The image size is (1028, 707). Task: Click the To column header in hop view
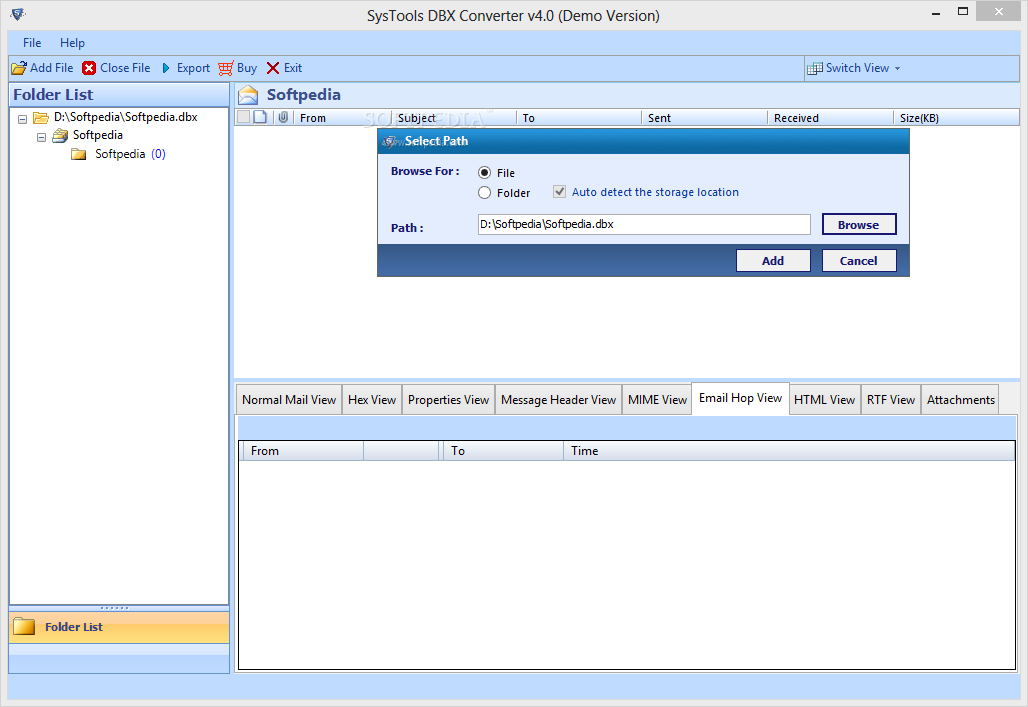(x=502, y=451)
